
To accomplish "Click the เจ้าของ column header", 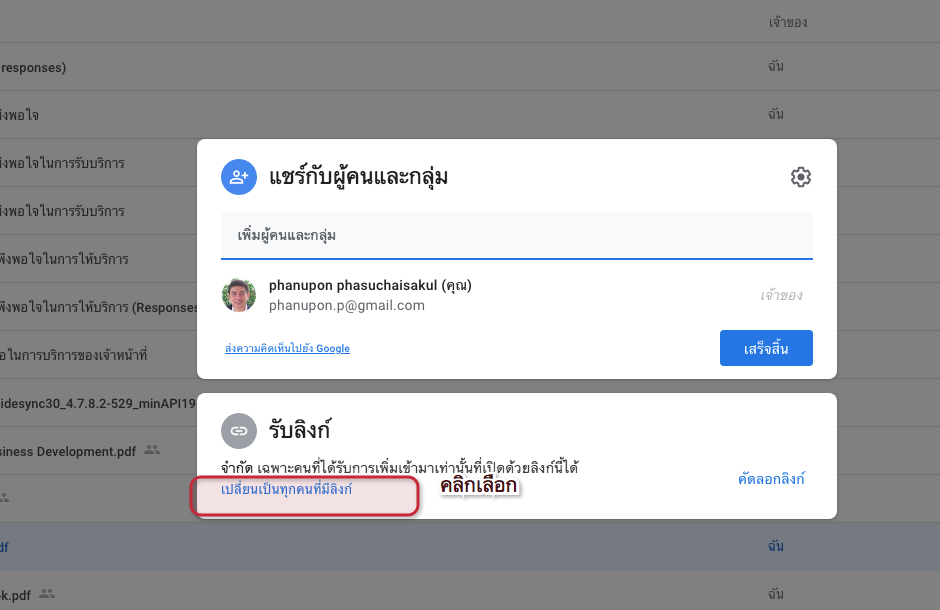I will (788, 23).
